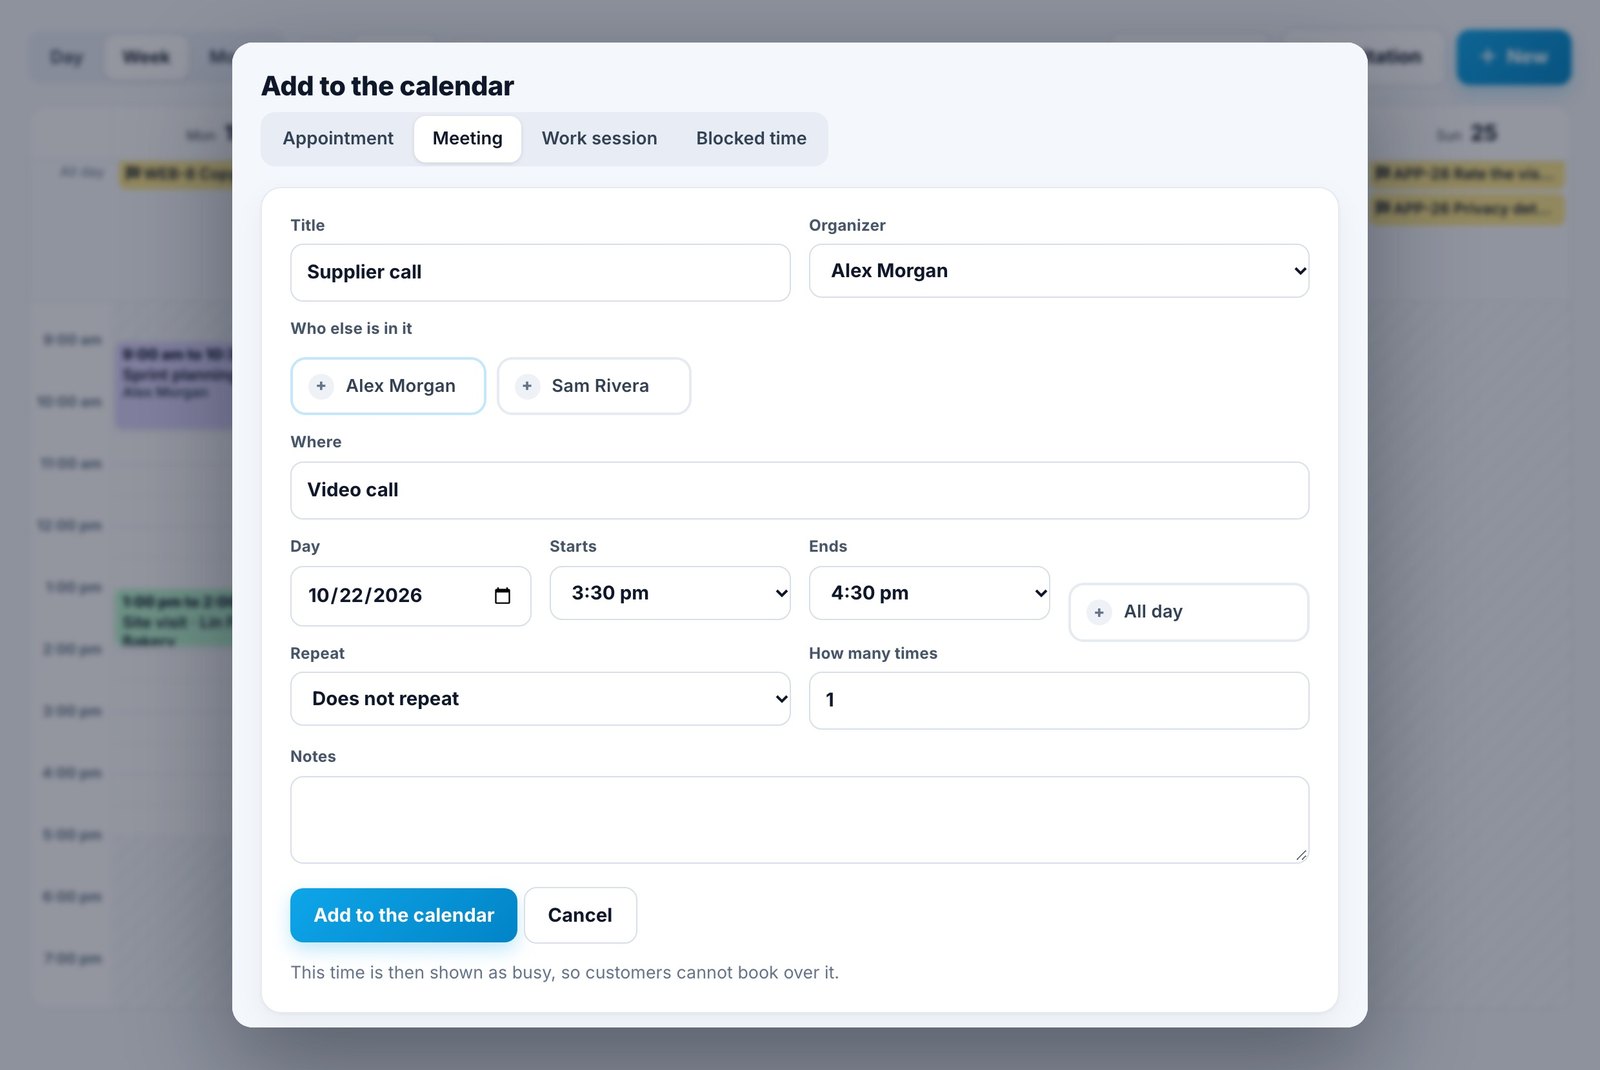Open the Repeat dropdown

click(540, 699)
